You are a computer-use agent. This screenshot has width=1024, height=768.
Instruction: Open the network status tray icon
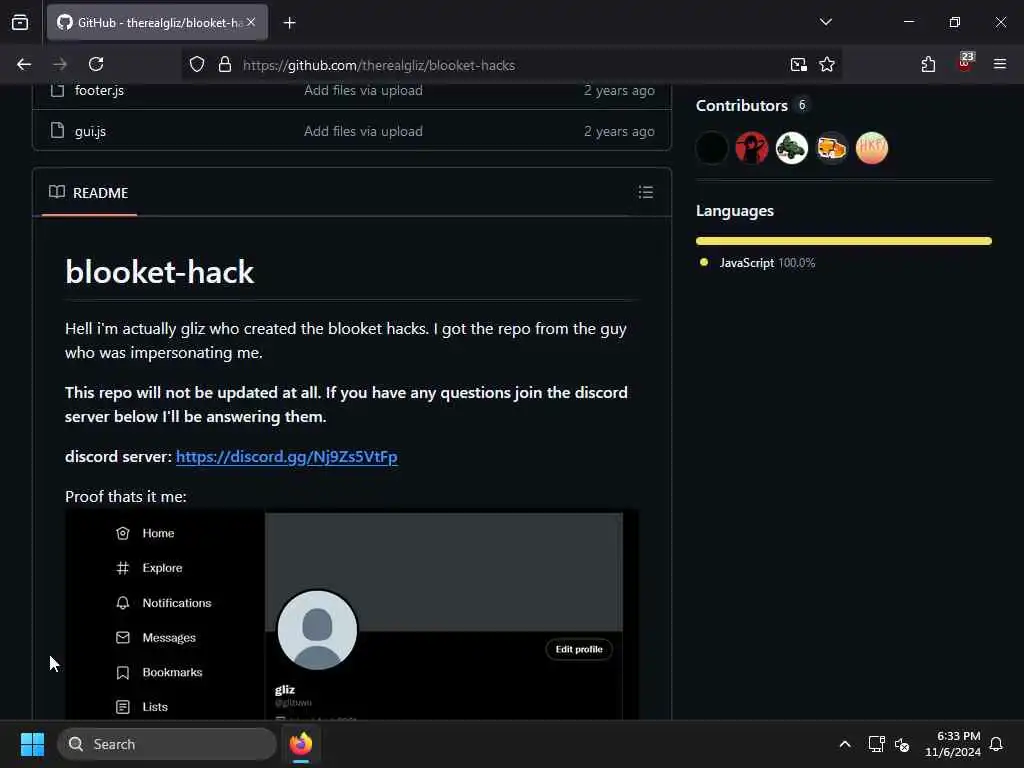click(x=876, y=744)
